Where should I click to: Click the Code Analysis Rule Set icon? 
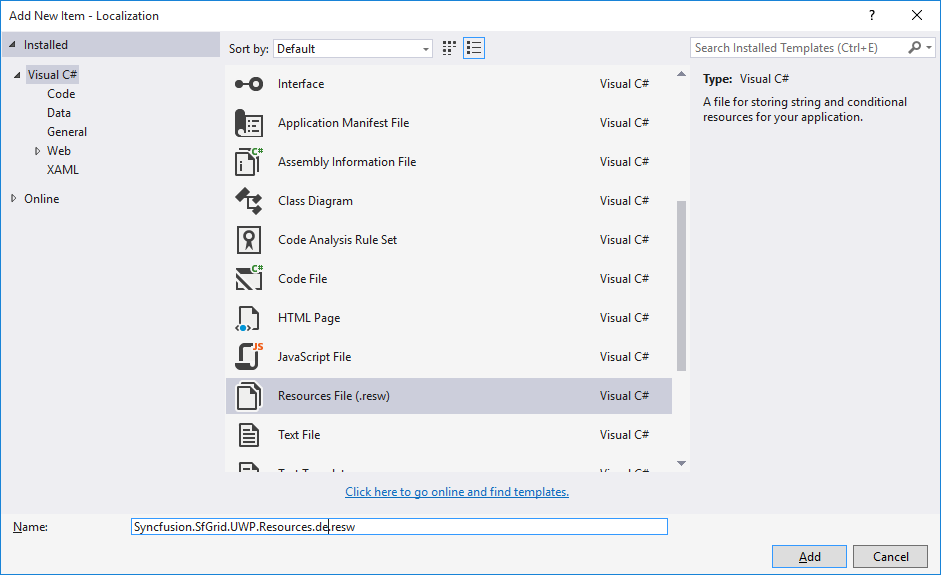(x=248, y=240)
